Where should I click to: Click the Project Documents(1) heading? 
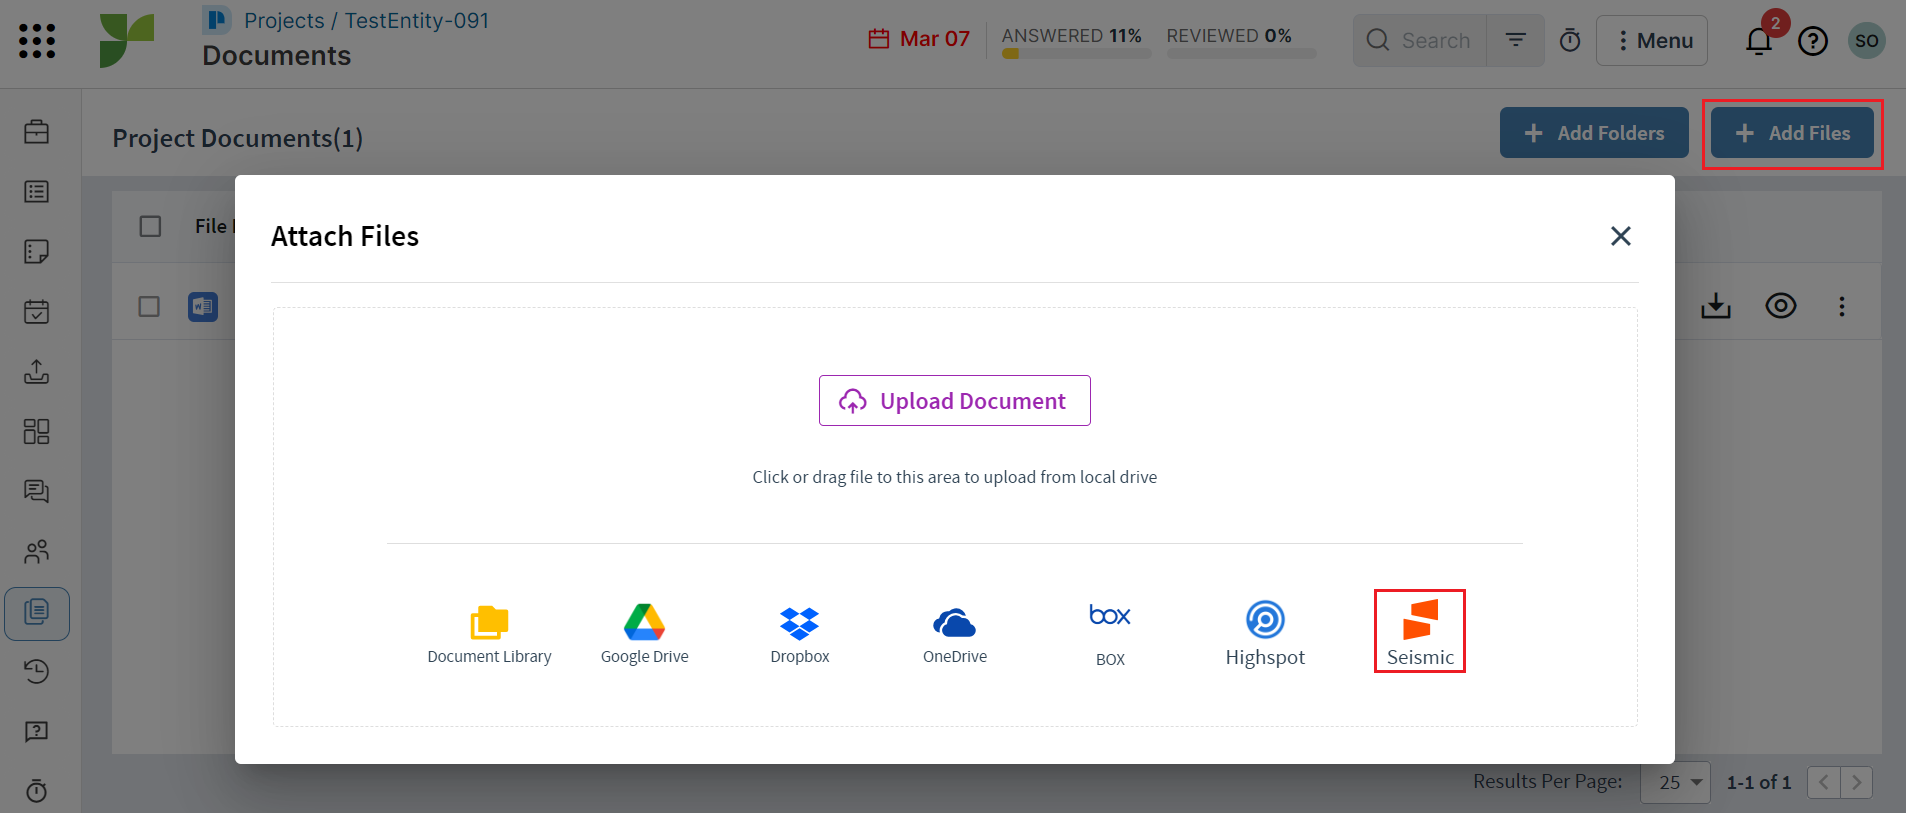pos(238,138)
